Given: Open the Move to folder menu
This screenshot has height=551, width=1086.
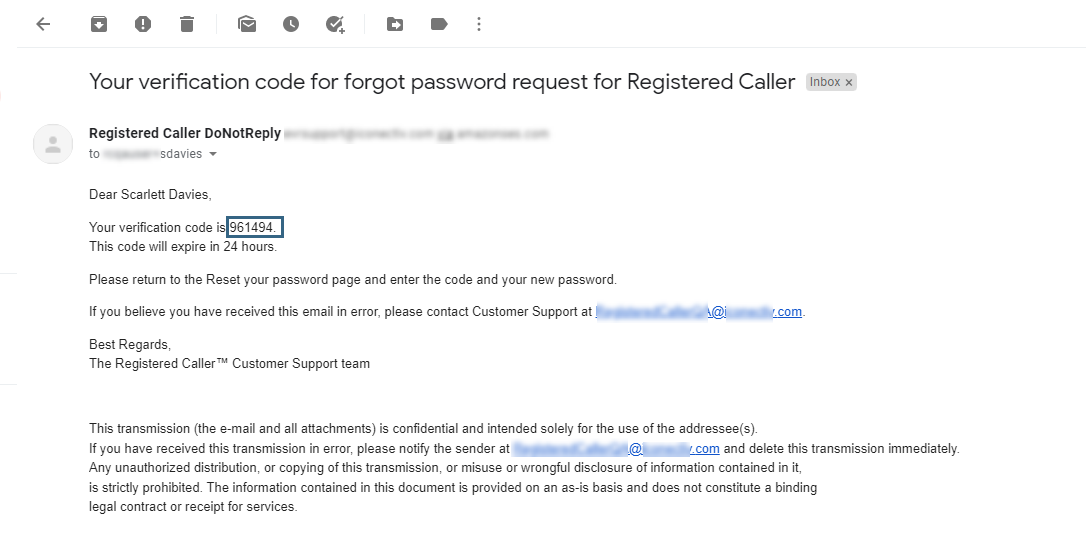Looking at the screenshot, I should coord(395,24).
